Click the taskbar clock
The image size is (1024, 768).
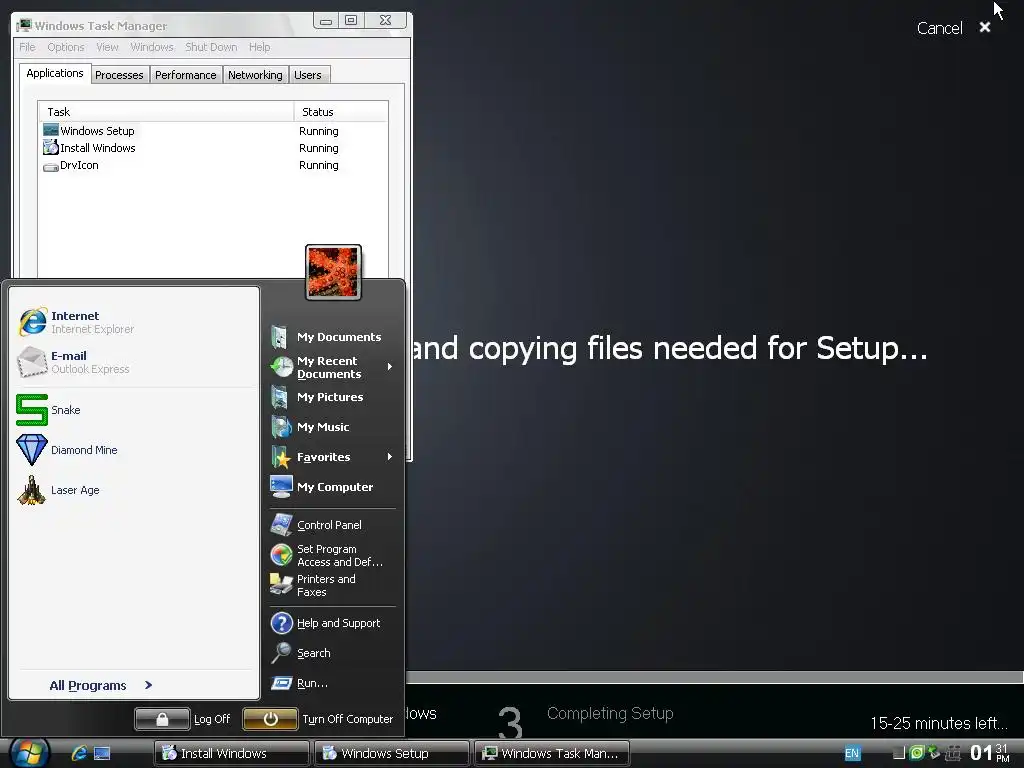(x=990, y=753)
